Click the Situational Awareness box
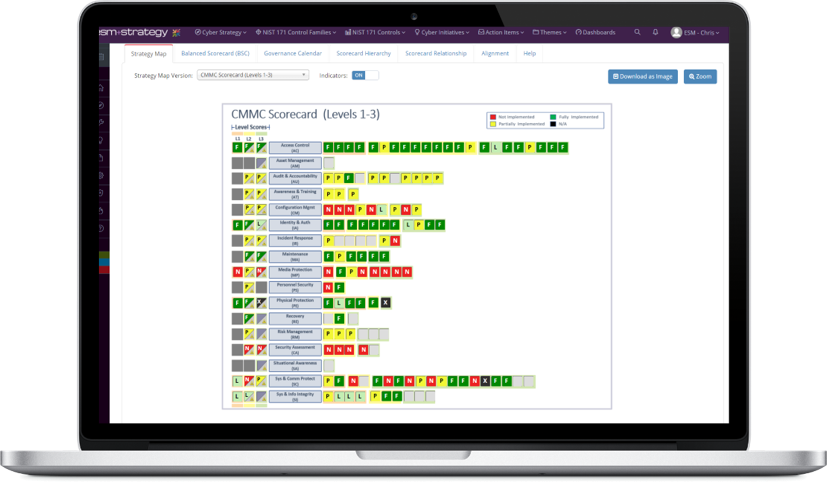This screenshot has width=827, height=482. pos(295,365)
